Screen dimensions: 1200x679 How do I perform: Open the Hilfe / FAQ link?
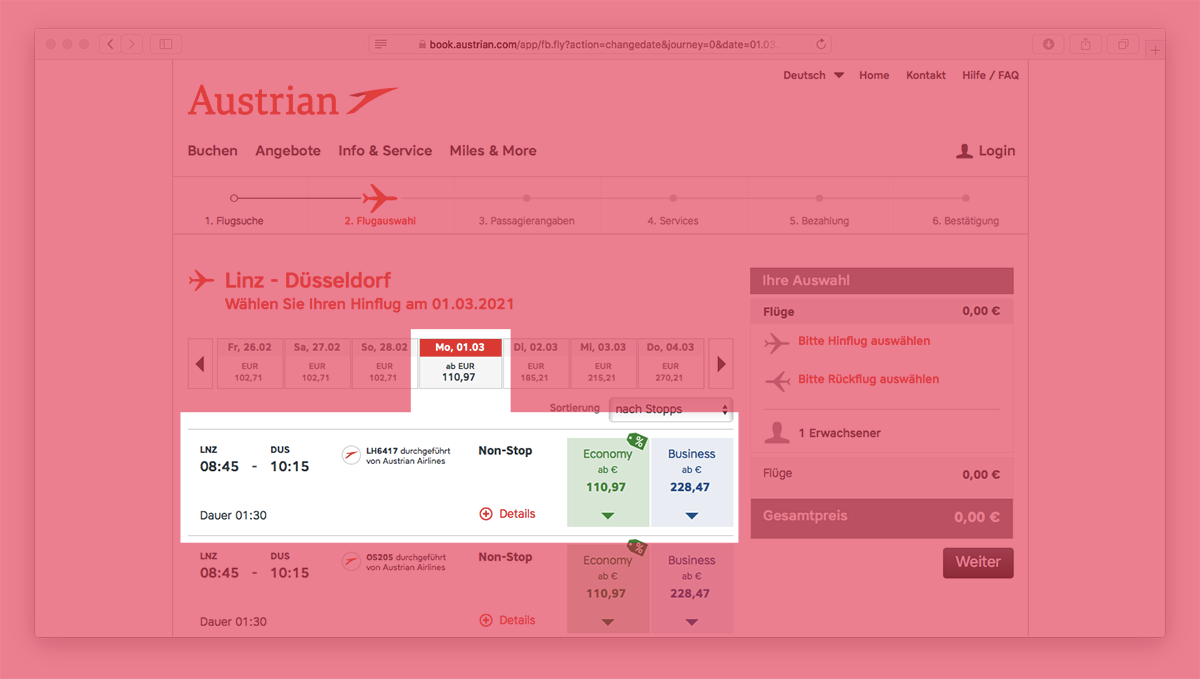(990, 75)
